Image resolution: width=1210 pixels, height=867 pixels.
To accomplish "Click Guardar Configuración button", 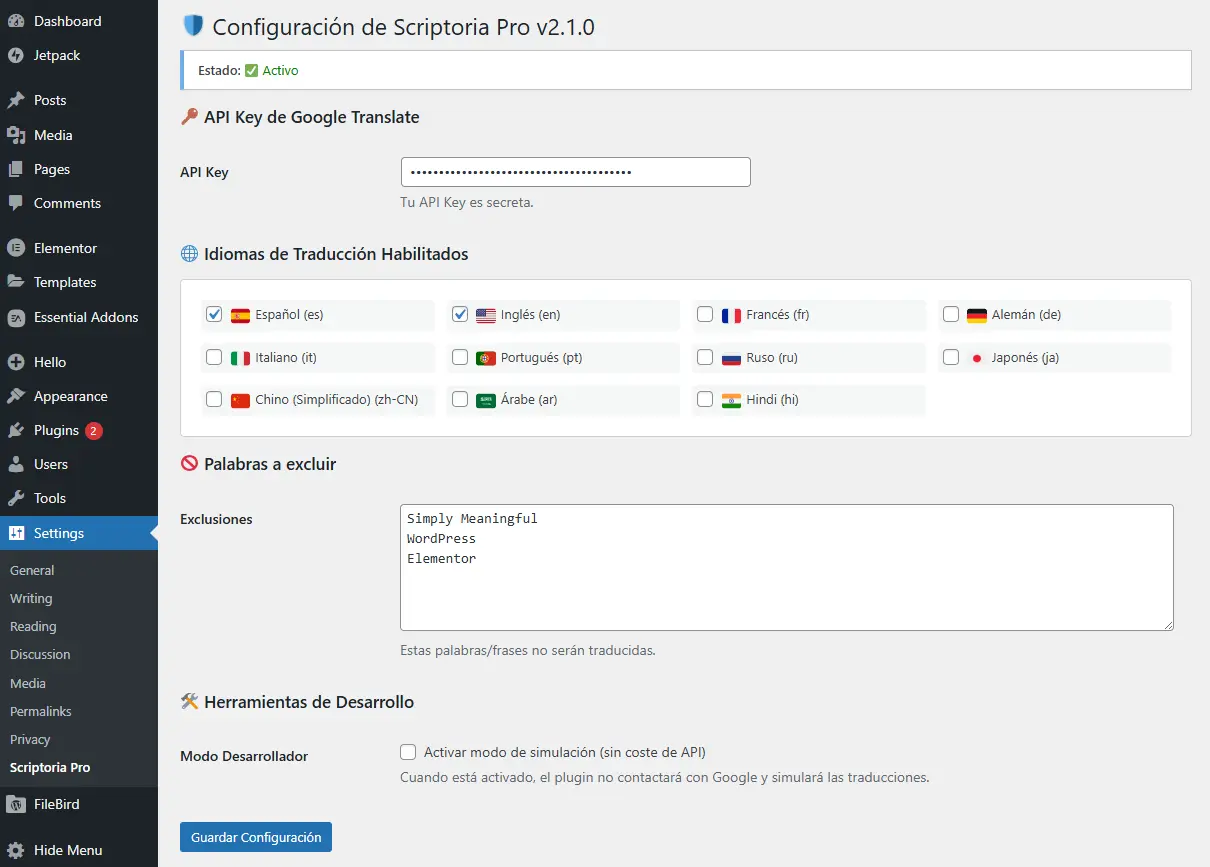I will point(256,837).
